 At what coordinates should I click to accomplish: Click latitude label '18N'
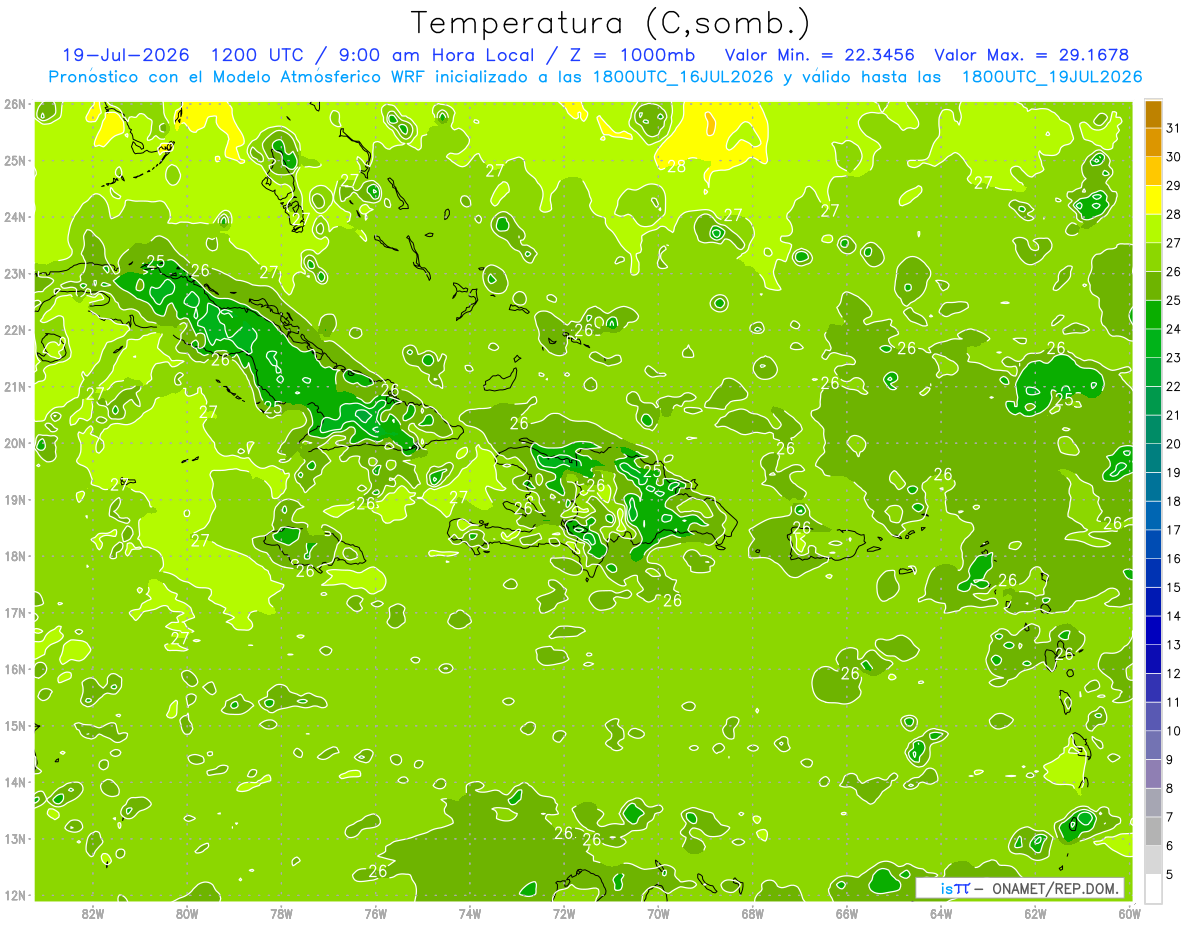coord(15,556)
